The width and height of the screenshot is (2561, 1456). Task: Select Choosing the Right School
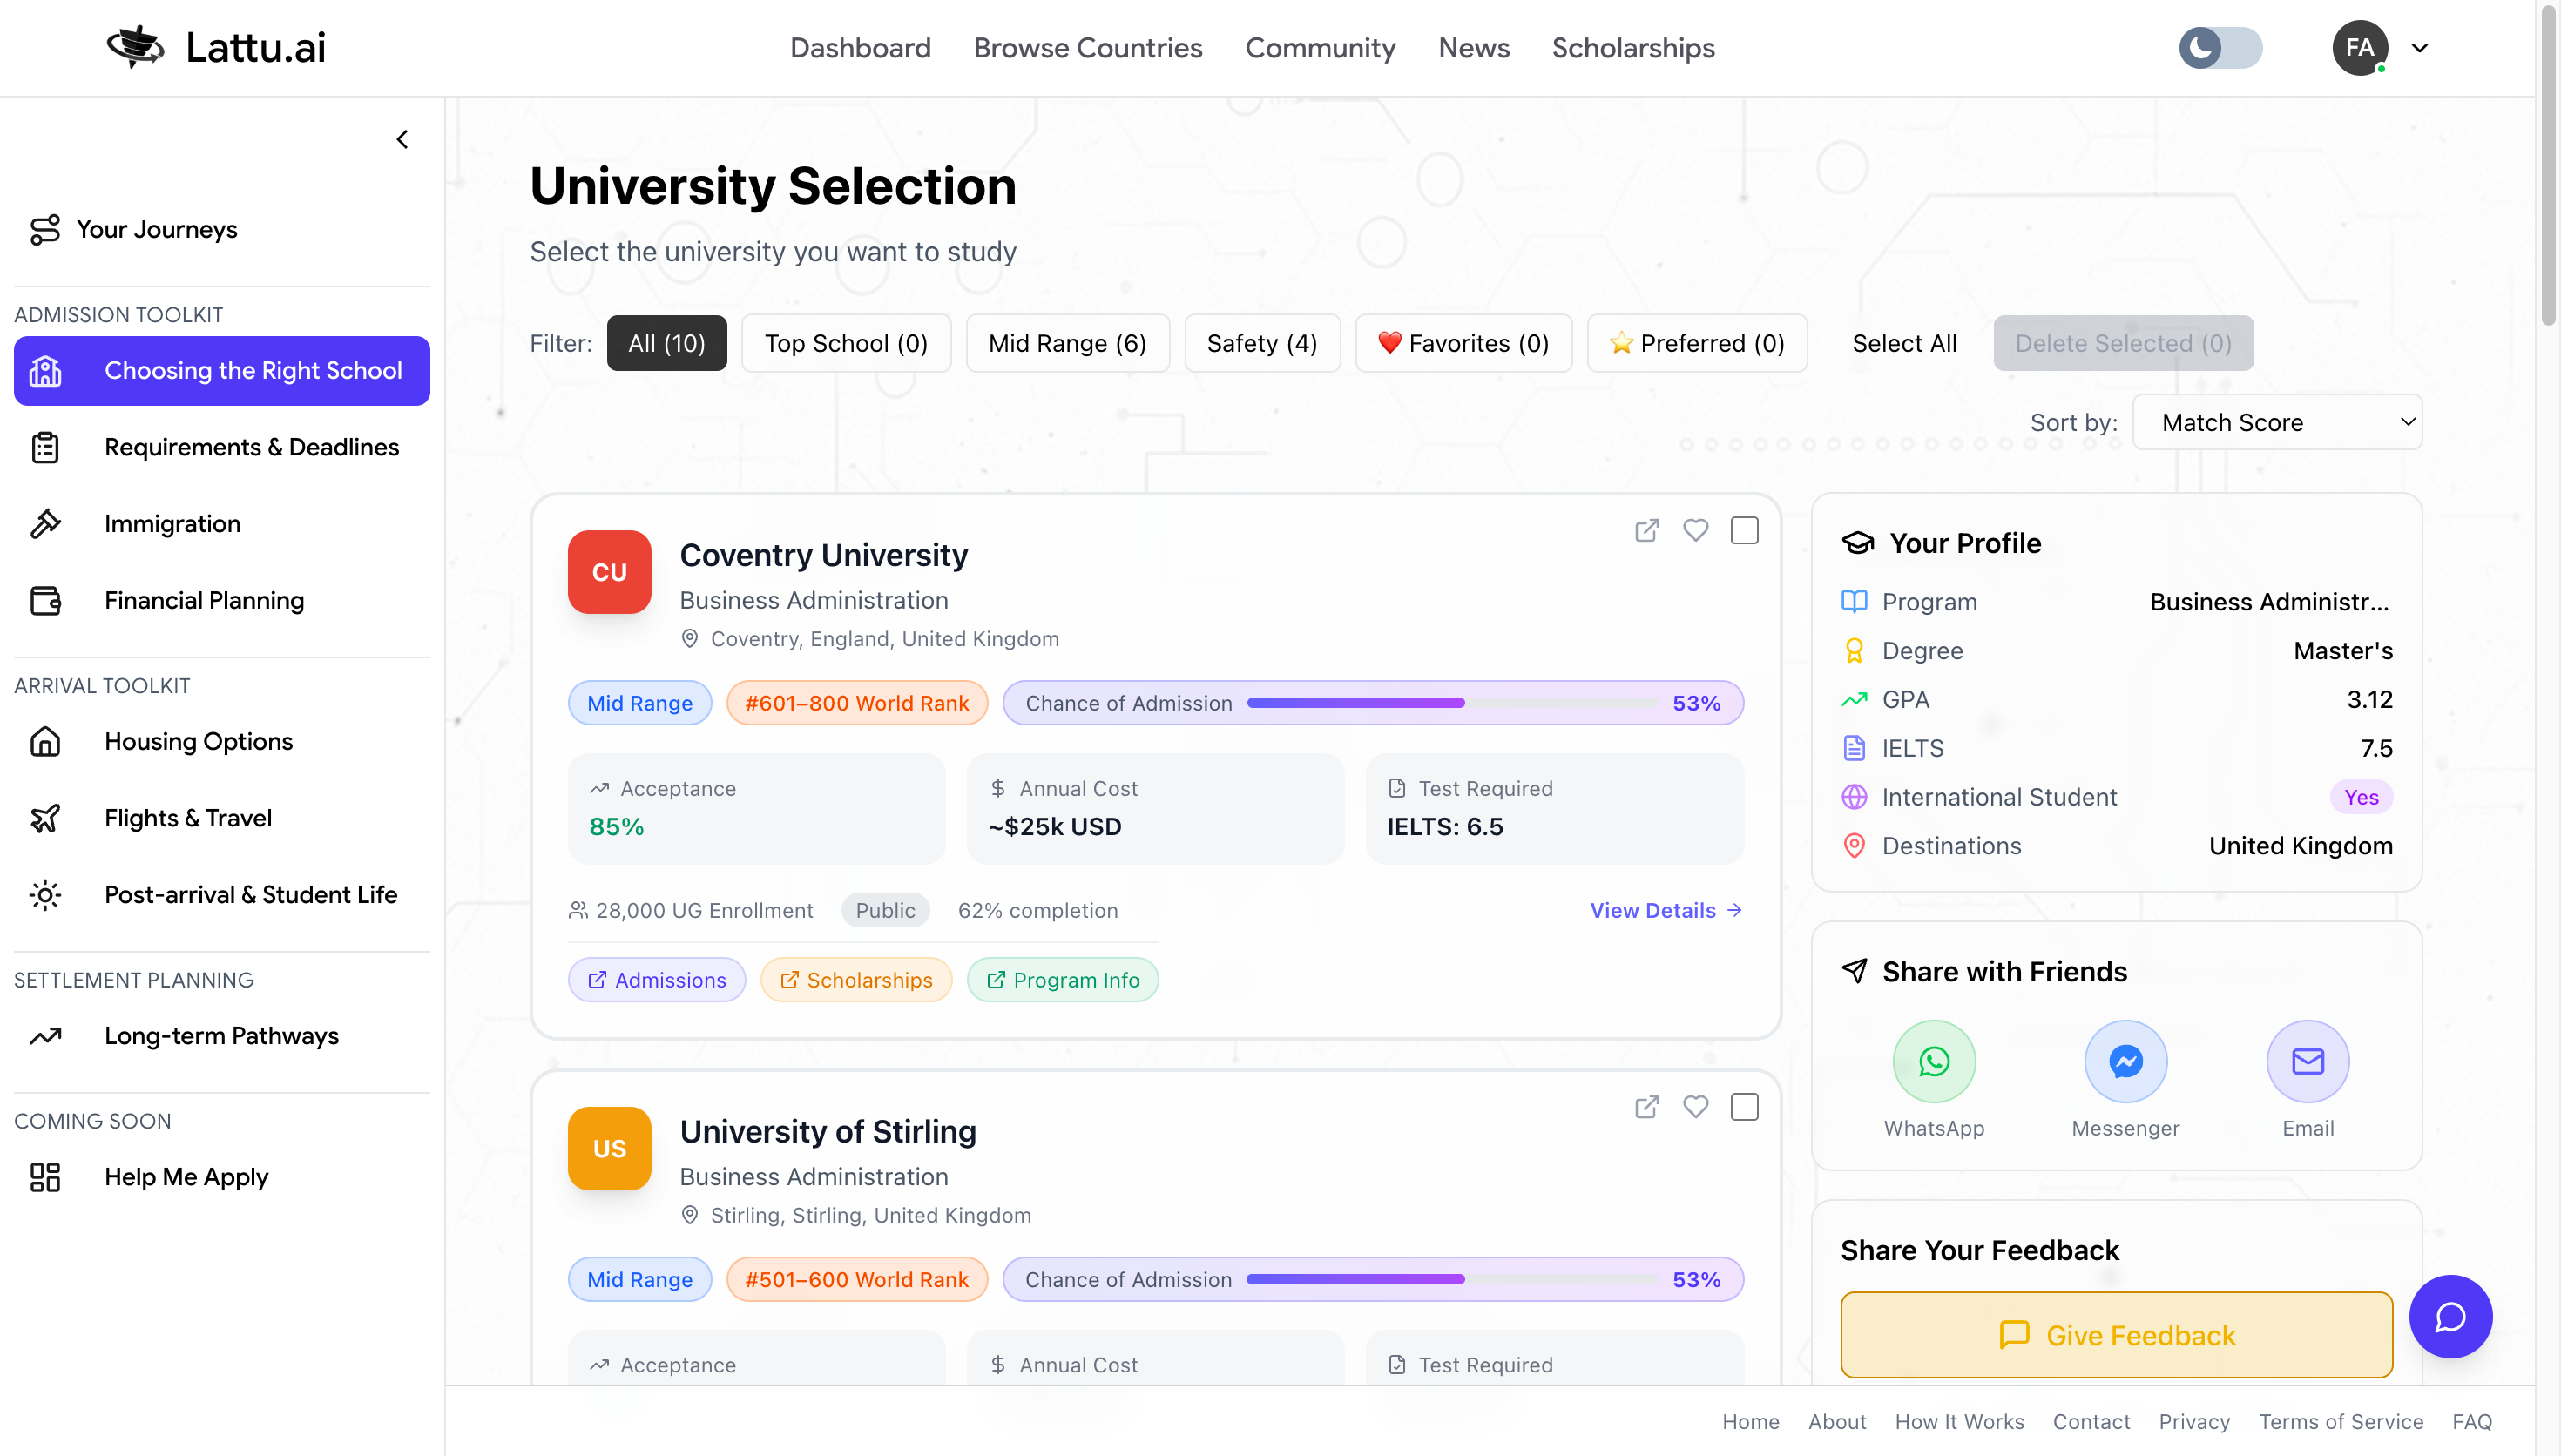(x=222, y=370)
